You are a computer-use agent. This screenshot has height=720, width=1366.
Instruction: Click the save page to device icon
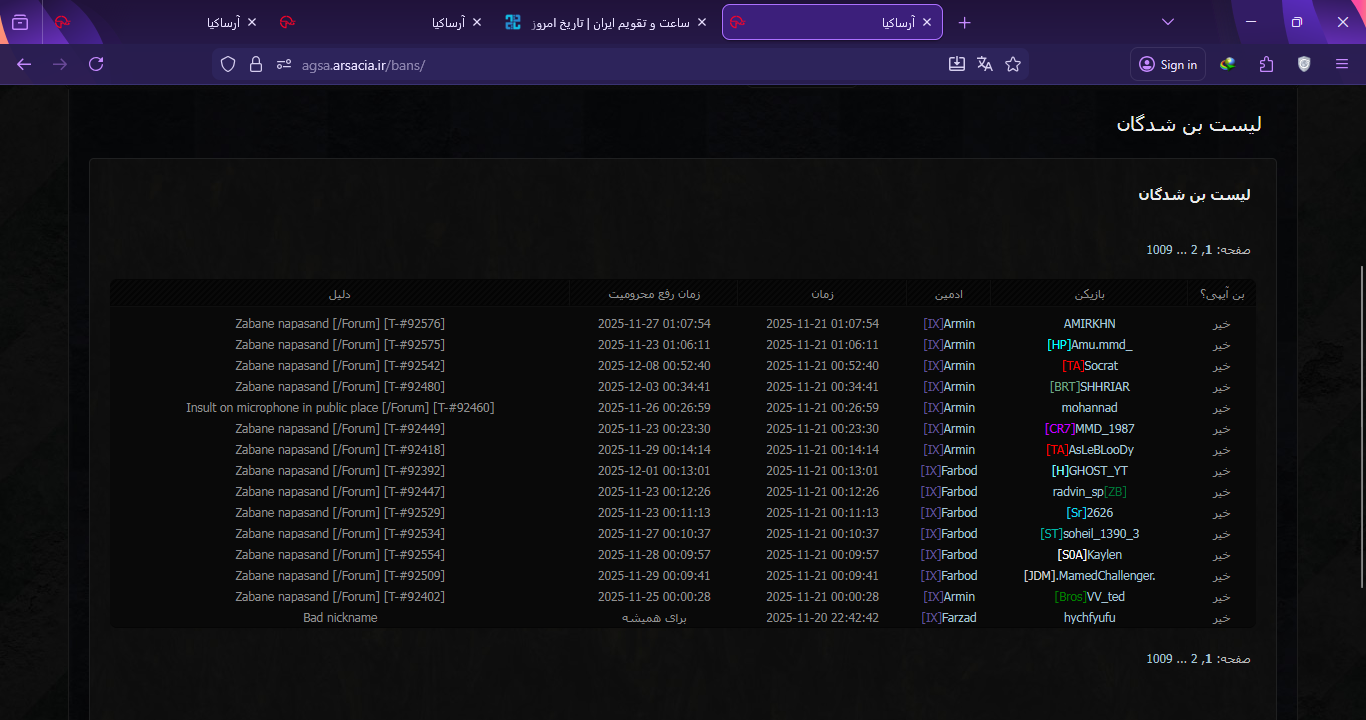coord(956,63)
